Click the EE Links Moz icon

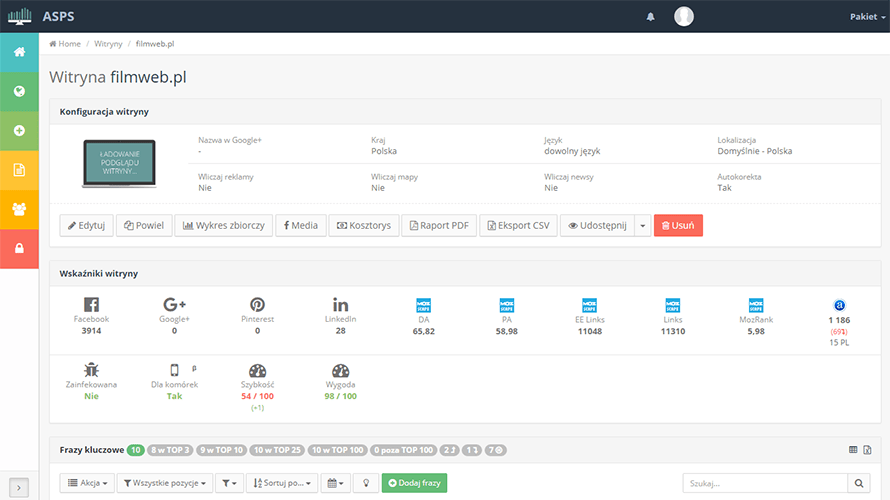(590, 305)
